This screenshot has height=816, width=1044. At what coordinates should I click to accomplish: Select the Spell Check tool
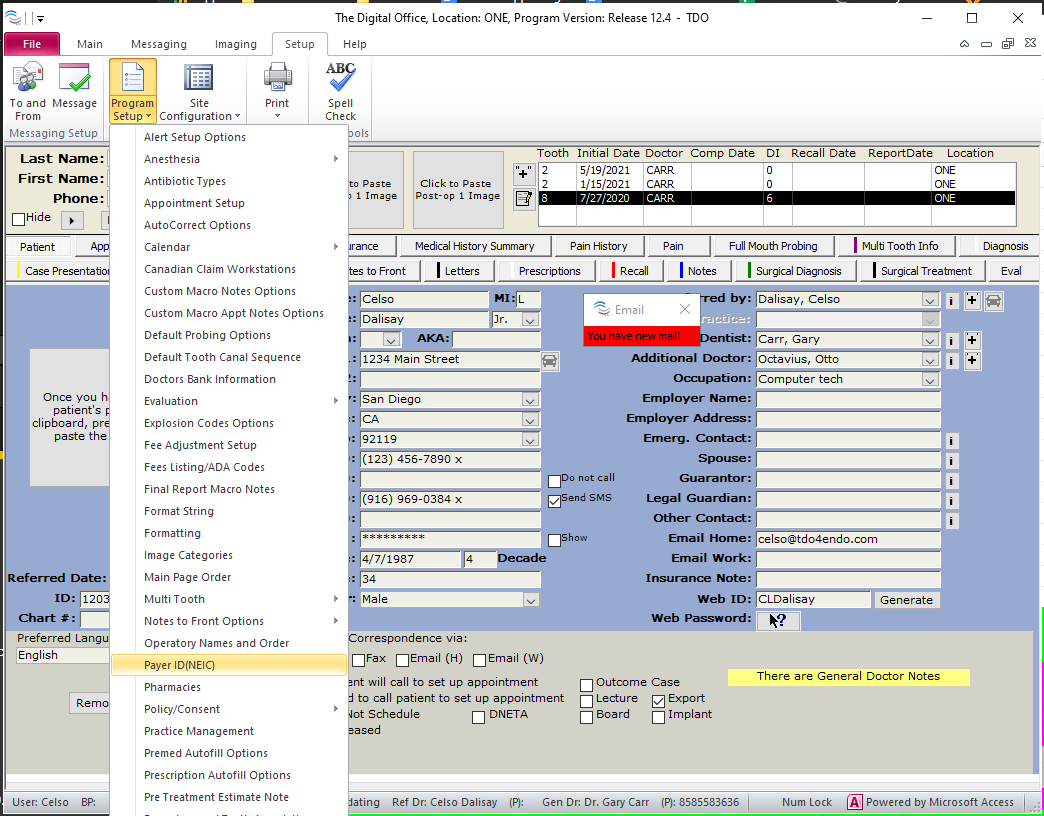click(x=339, y=90)
